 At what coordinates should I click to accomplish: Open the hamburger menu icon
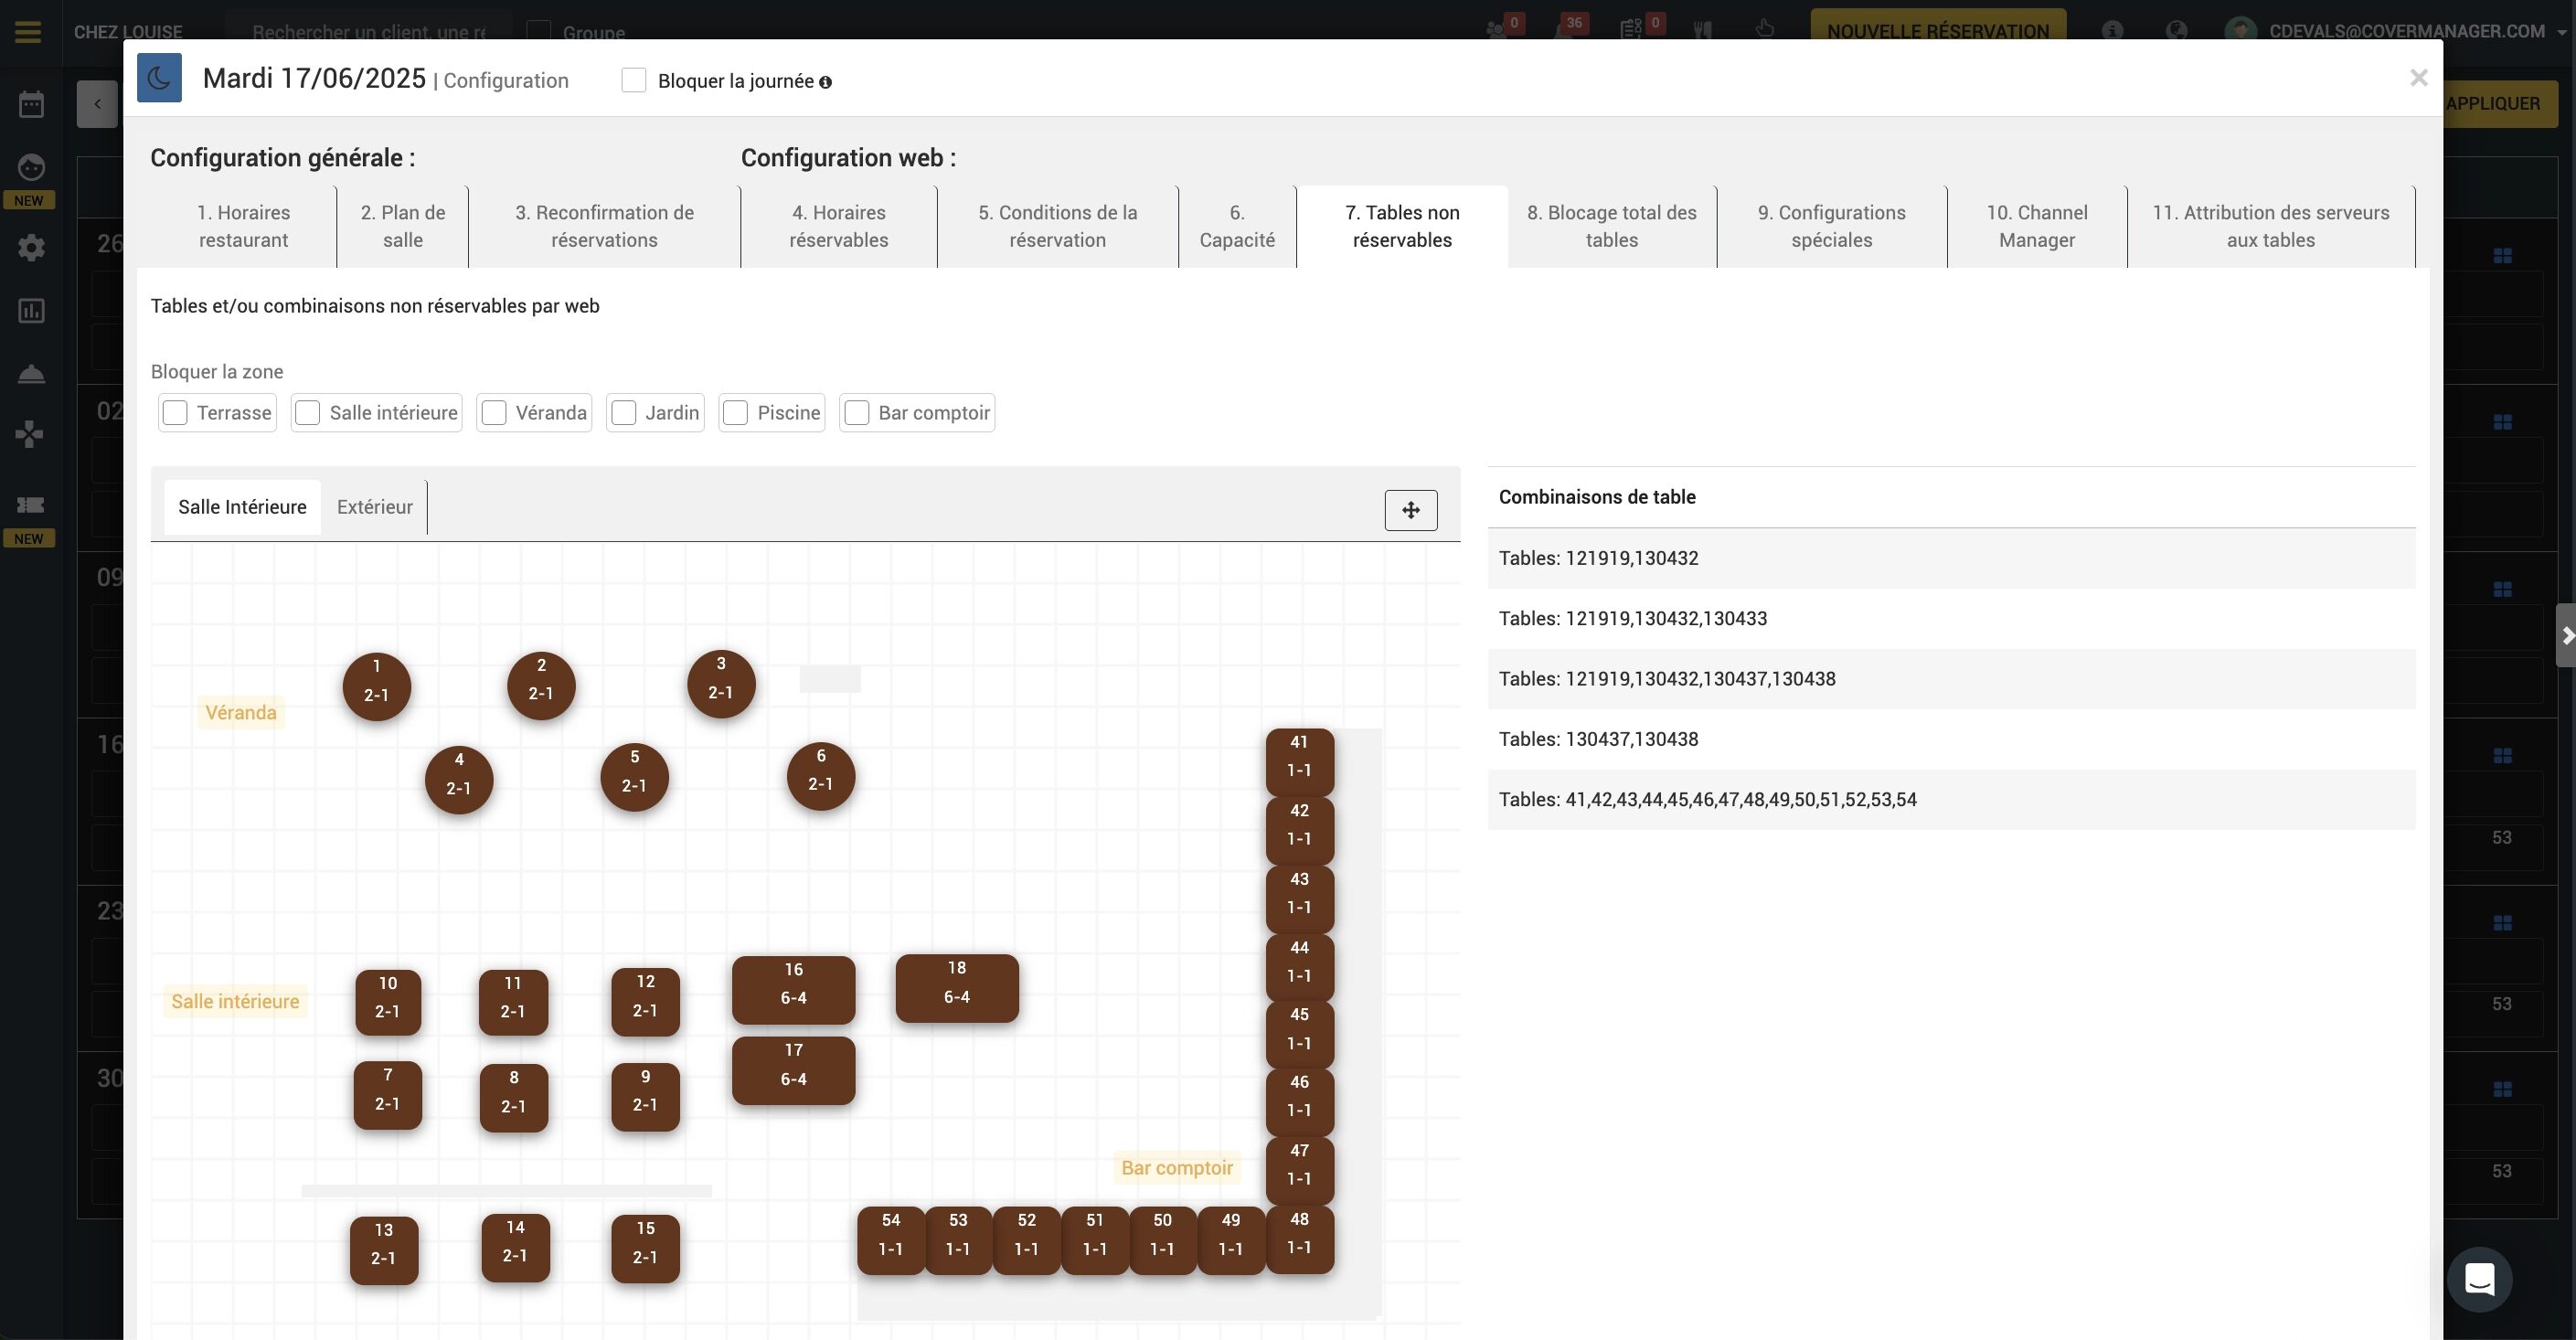click(x=28, y=31)
